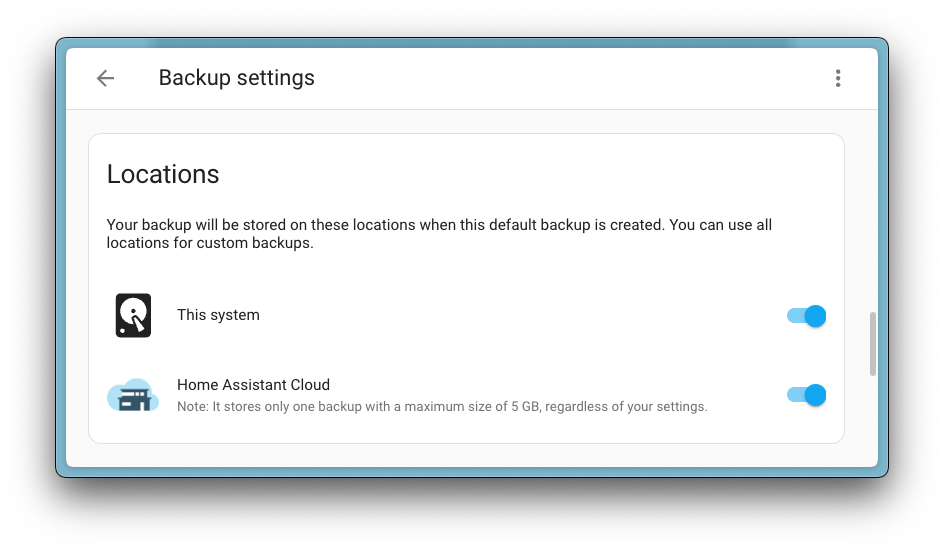The width and height of the screenshot is (944, 551).
Task: Click the "Home Assistant Cloud" label text
Action: [x=253, y=385]
